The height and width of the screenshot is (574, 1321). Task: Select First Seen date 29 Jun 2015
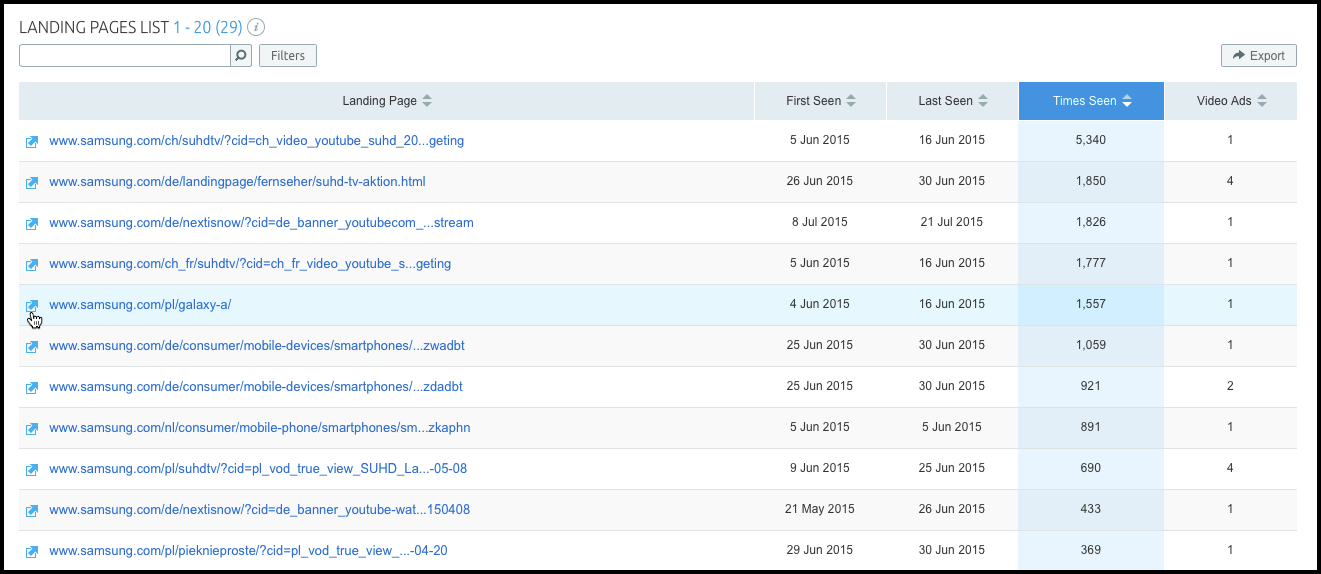tap(820, 550)
